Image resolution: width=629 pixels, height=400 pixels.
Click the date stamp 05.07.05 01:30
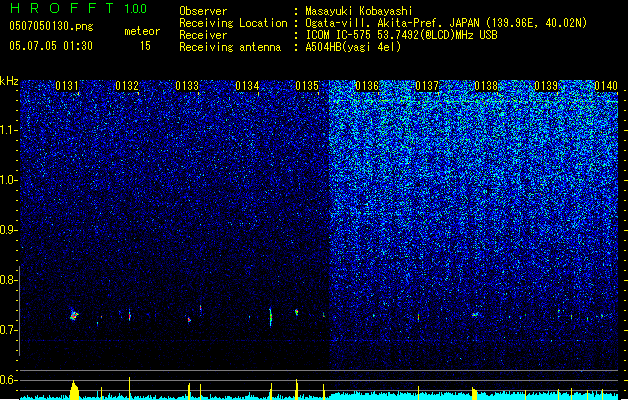(51, 46)
